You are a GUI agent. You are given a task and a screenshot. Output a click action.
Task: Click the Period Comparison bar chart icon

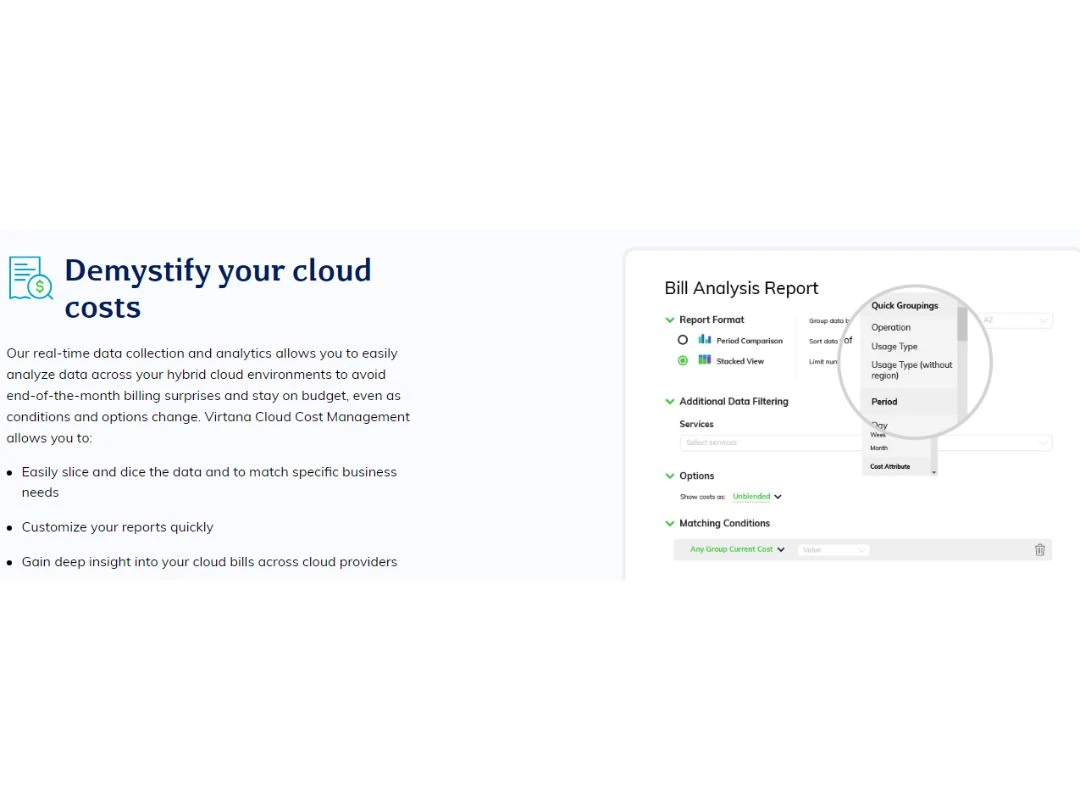704,340
